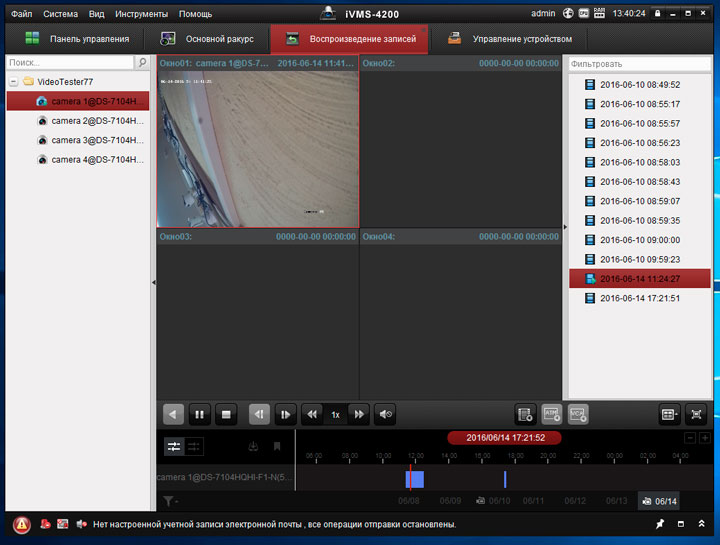Select recording 2016-06-14 17:21:51
The width and height of the screenshot is (720, 545).
tap(640, 298)
